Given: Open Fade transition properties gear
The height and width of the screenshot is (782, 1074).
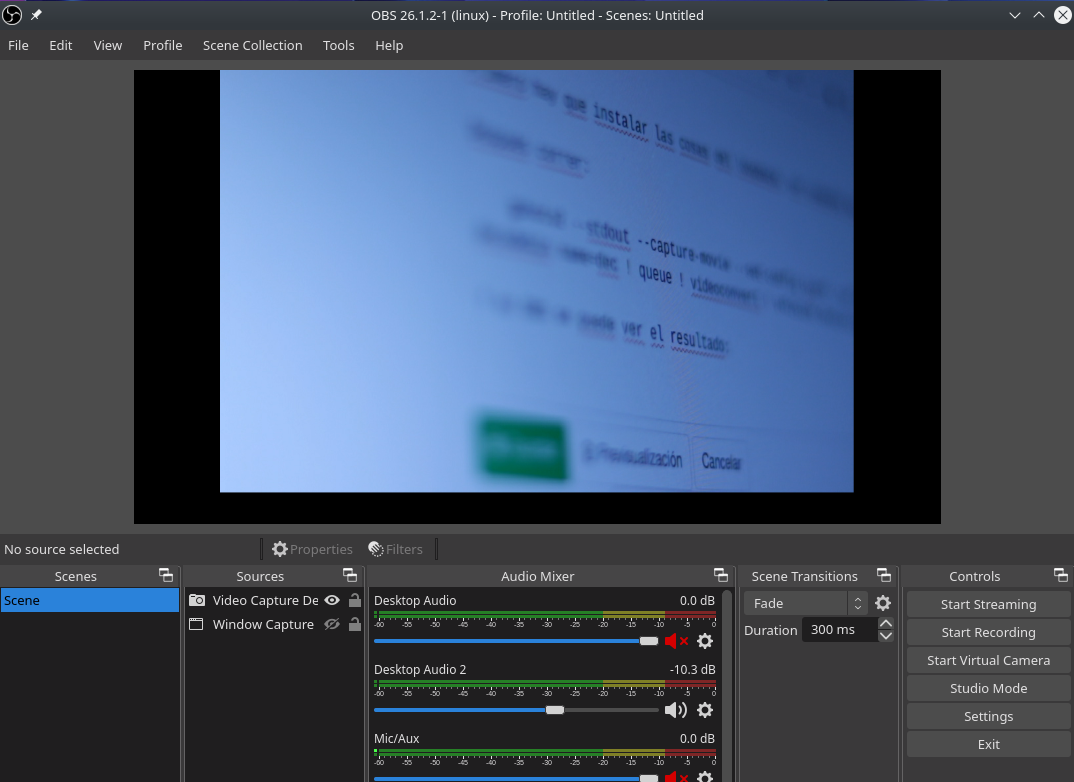Looking at the screenshot, I should [x=882, y=603].
